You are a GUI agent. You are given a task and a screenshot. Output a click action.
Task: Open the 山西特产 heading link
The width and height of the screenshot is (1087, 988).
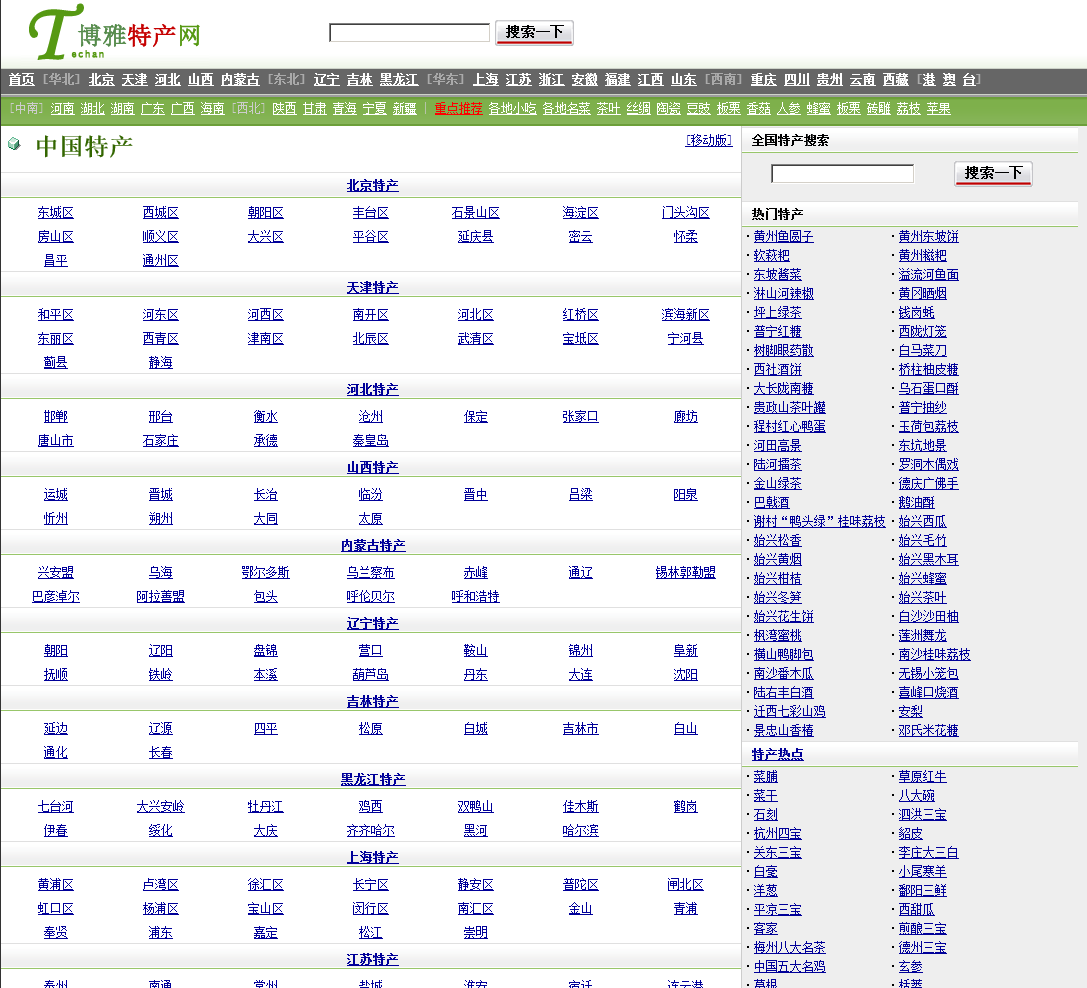point(372,468)
